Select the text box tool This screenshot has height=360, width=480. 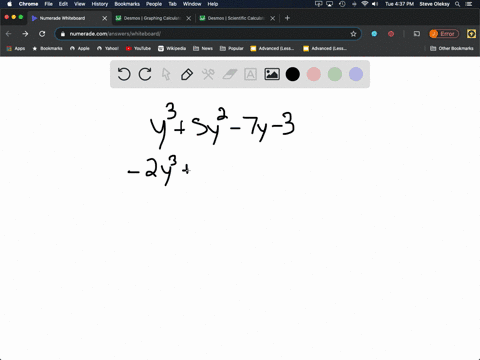[x=250, y=74]
